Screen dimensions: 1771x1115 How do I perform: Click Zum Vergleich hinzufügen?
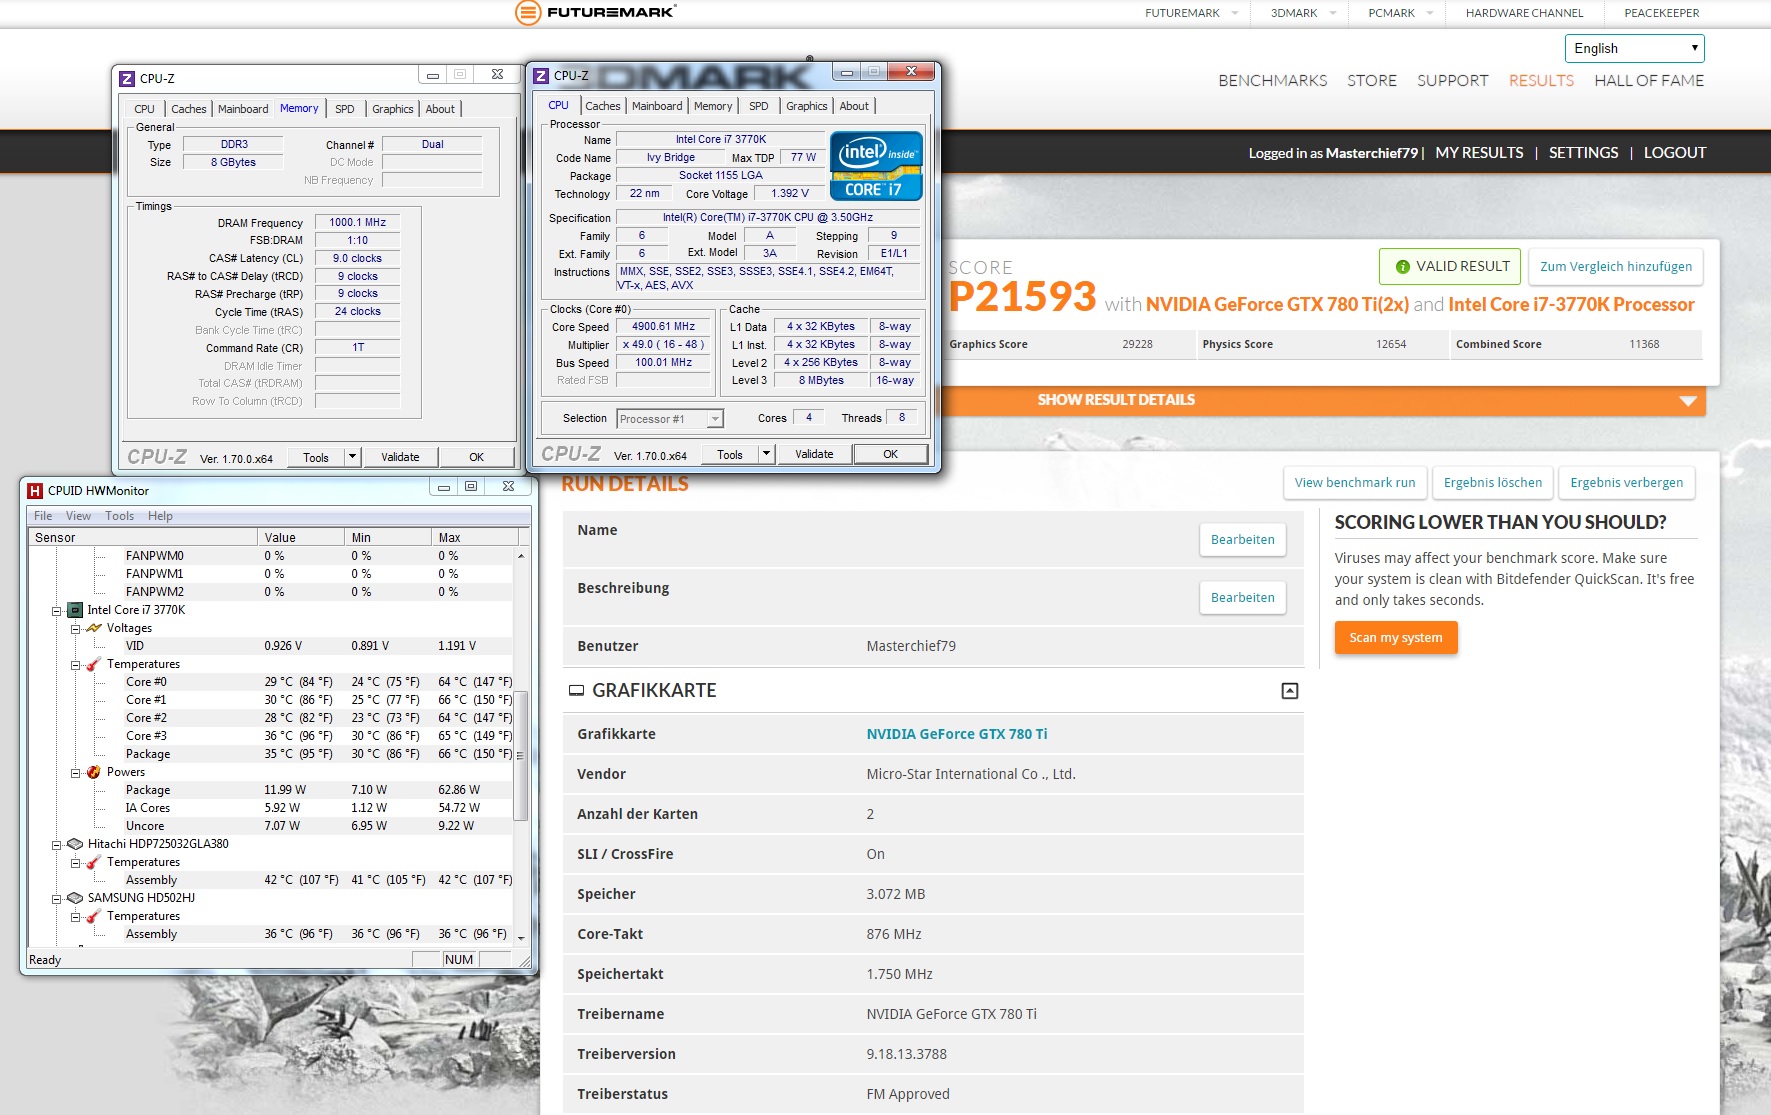point(1616,267)
